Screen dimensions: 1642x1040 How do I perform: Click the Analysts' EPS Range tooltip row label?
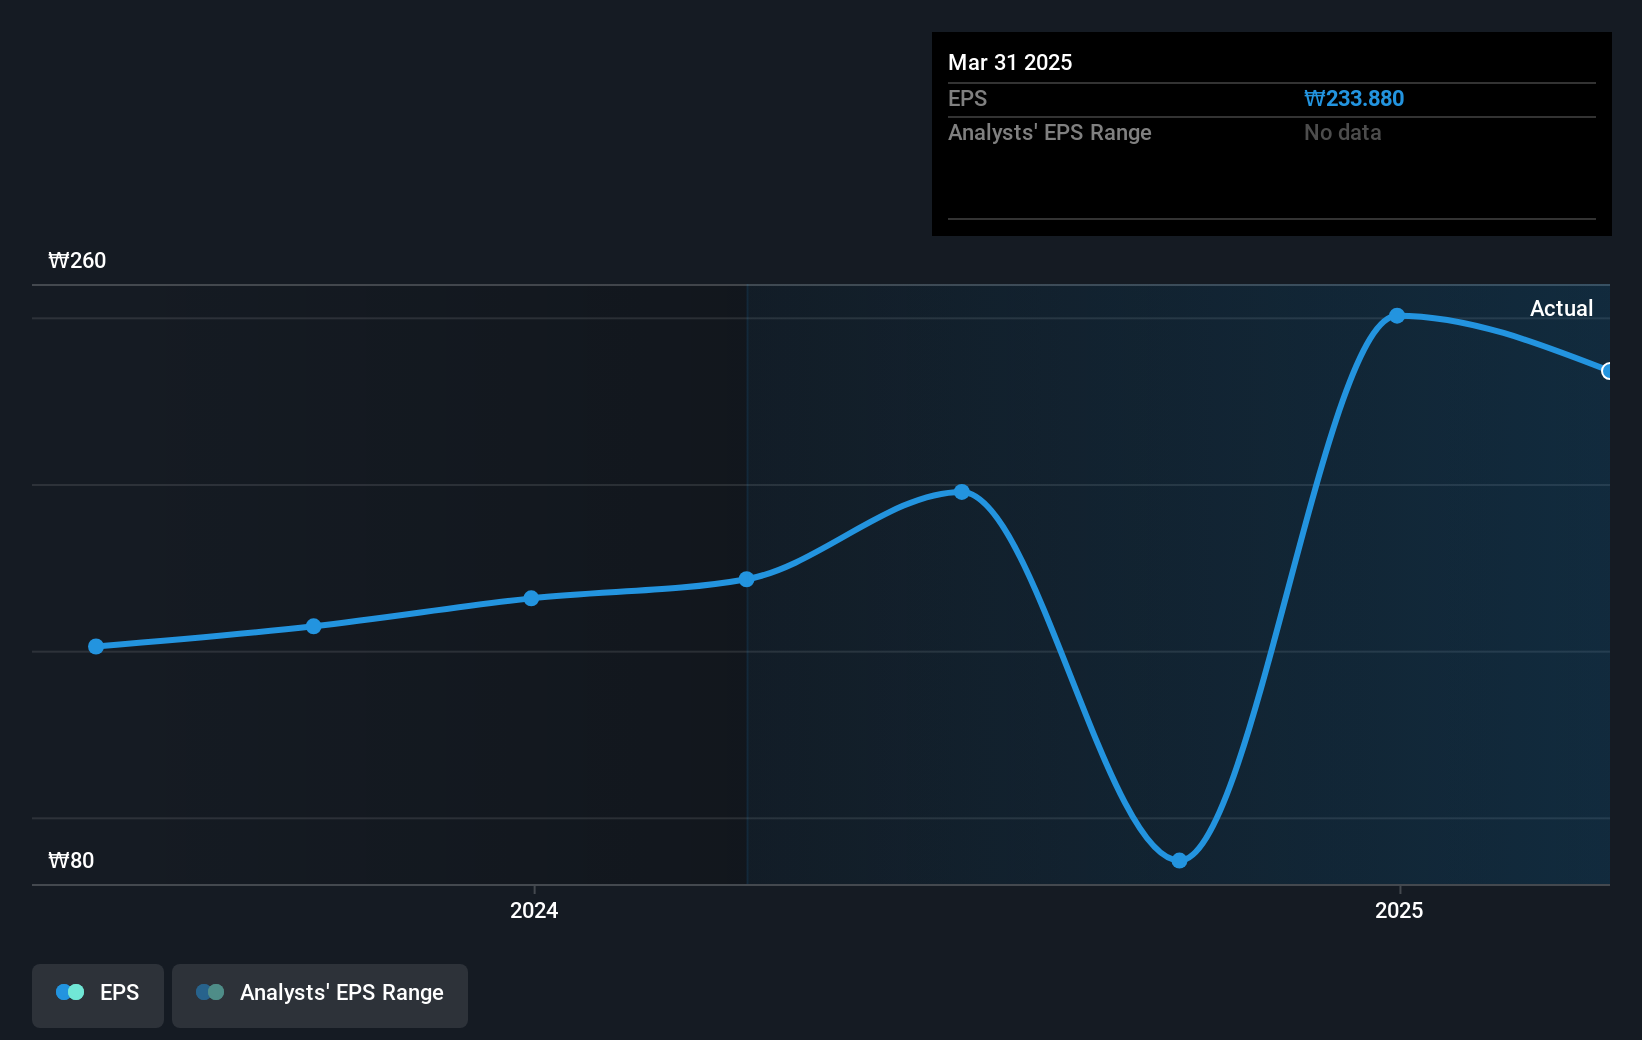[1050, 132]
